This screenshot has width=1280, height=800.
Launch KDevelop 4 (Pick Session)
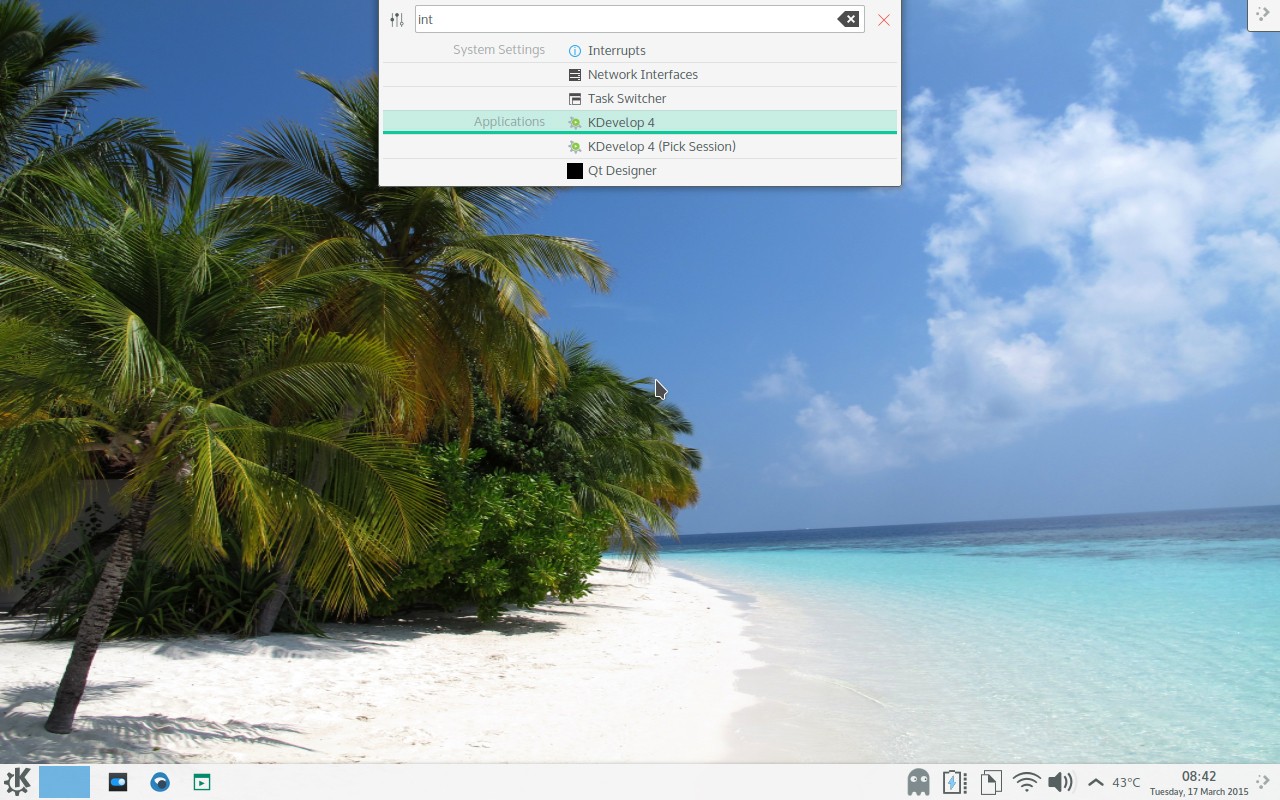(x=661, y=146)
